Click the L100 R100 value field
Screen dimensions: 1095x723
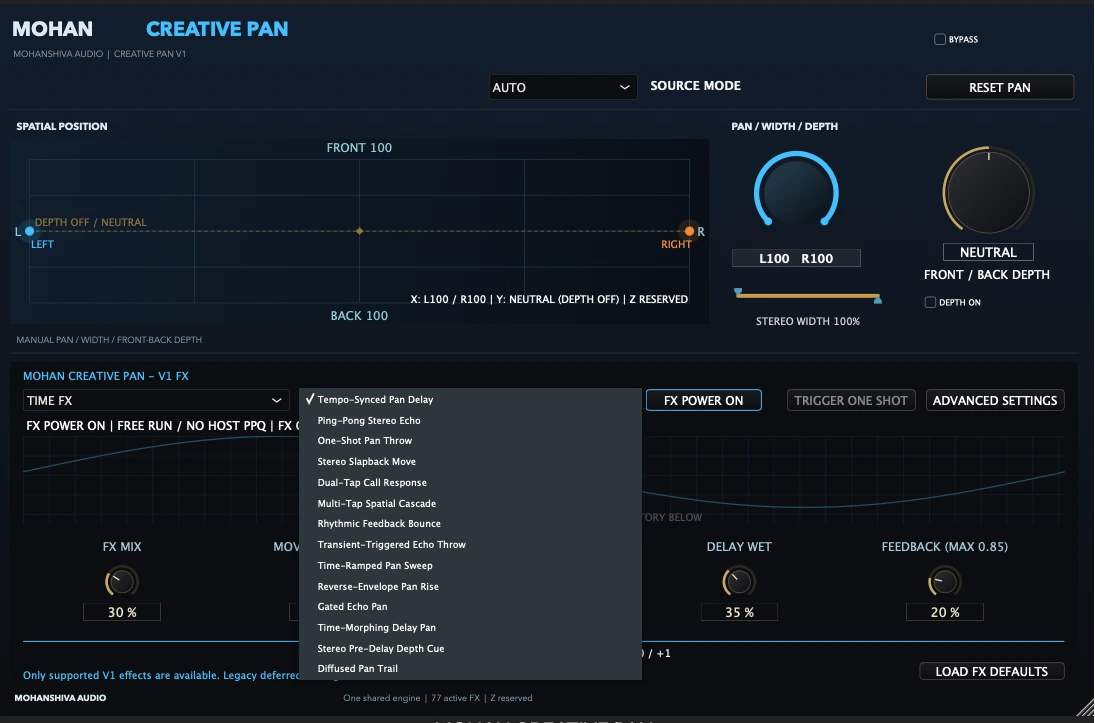tap(796, 258)
